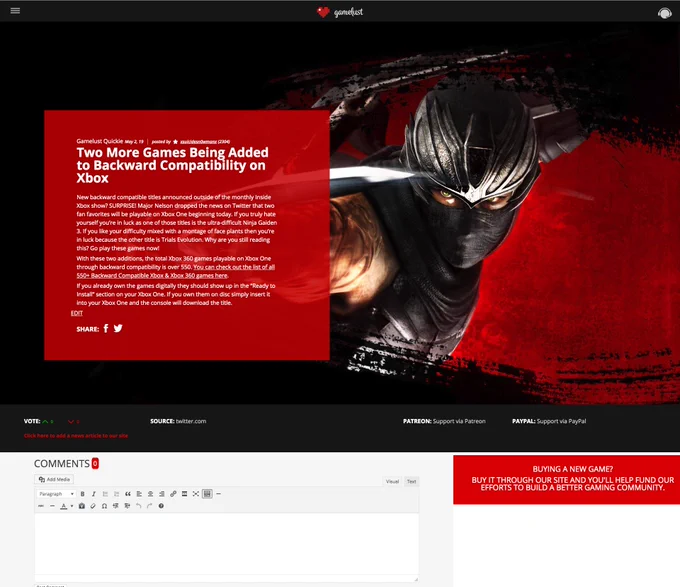Share article on Facebook

pos(106,329)
